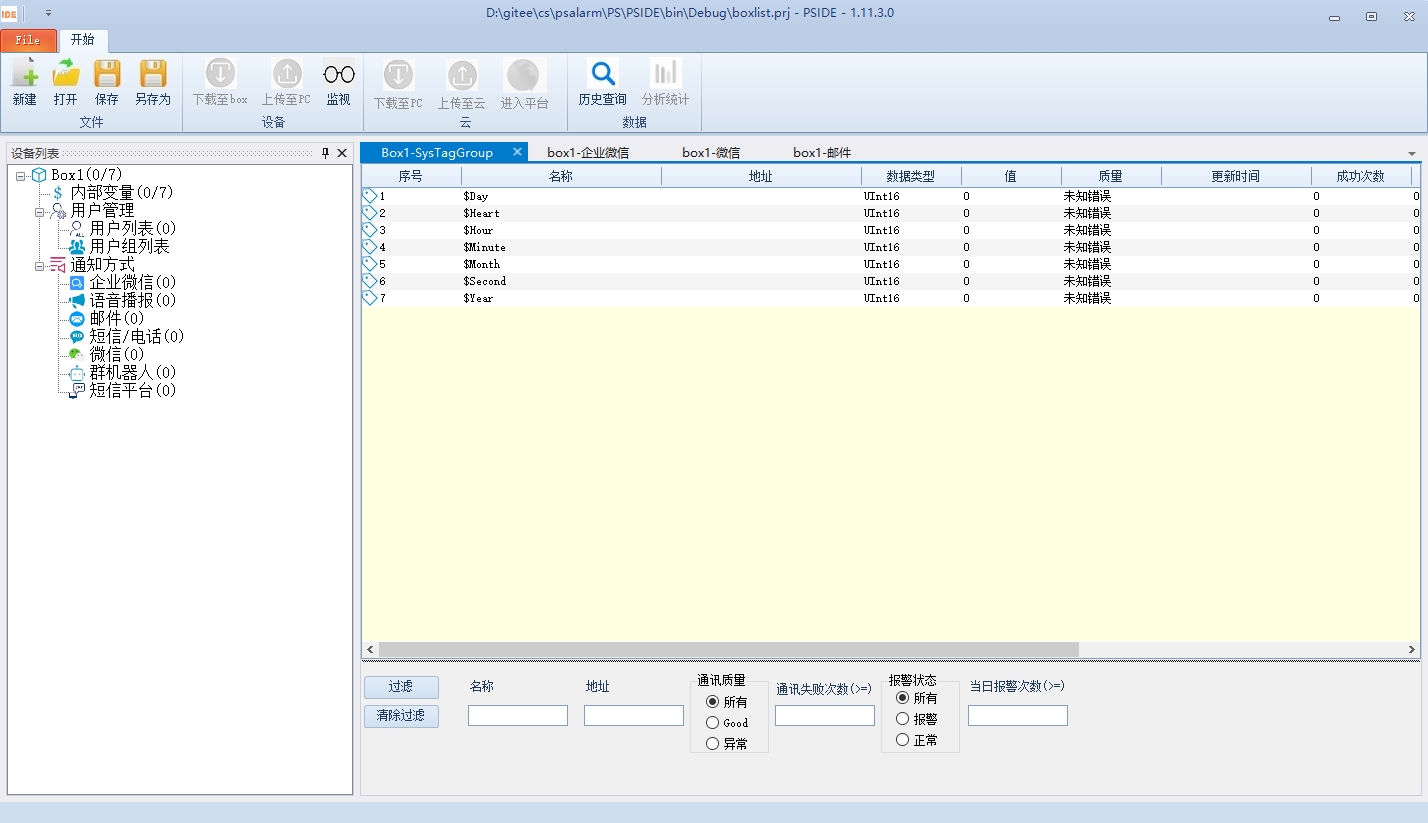The image size is (1428, 823).
Task: Collapse the 用户管理 tree node
Action: (40, 211)
